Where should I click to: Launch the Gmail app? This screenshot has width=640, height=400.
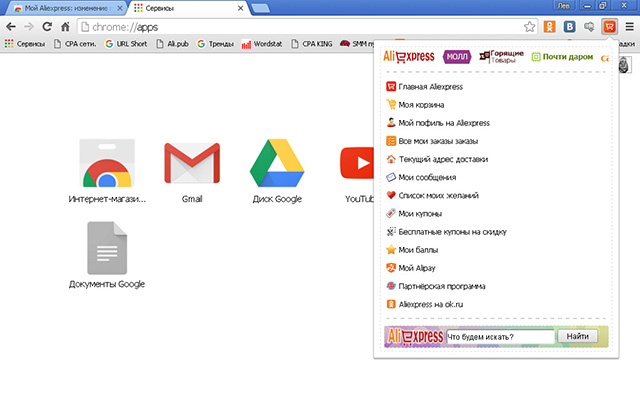(192, 172)
